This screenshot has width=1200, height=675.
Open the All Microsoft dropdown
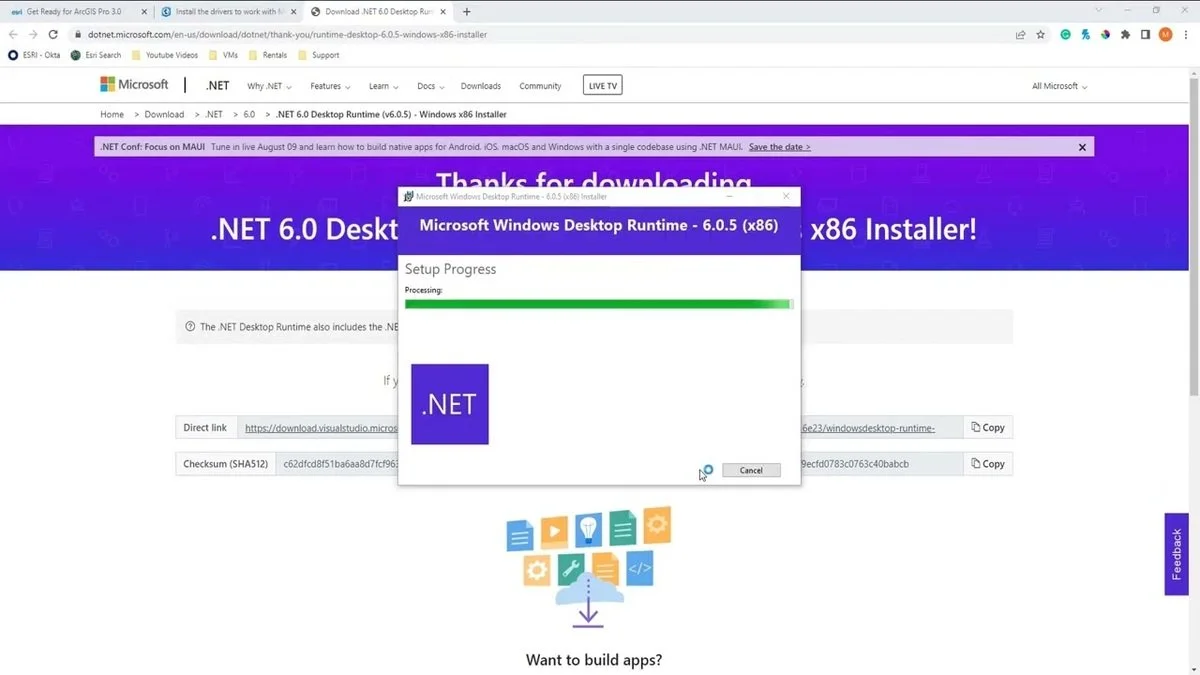coord(1059,86)
